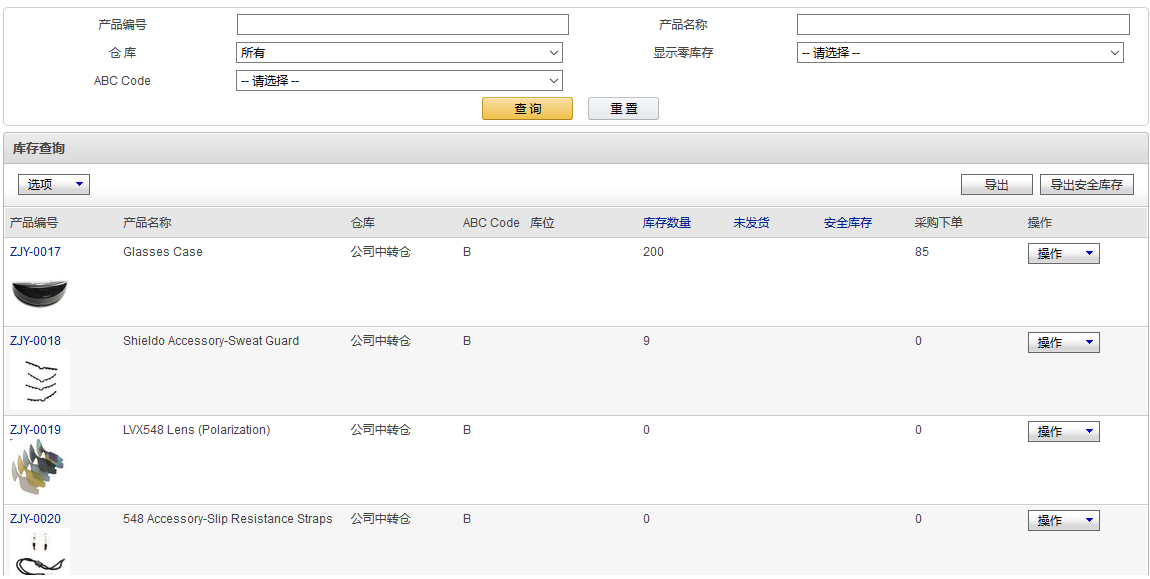
Task: Click the Glasses Case product thumbnail
Action: [x=40, y=293]
